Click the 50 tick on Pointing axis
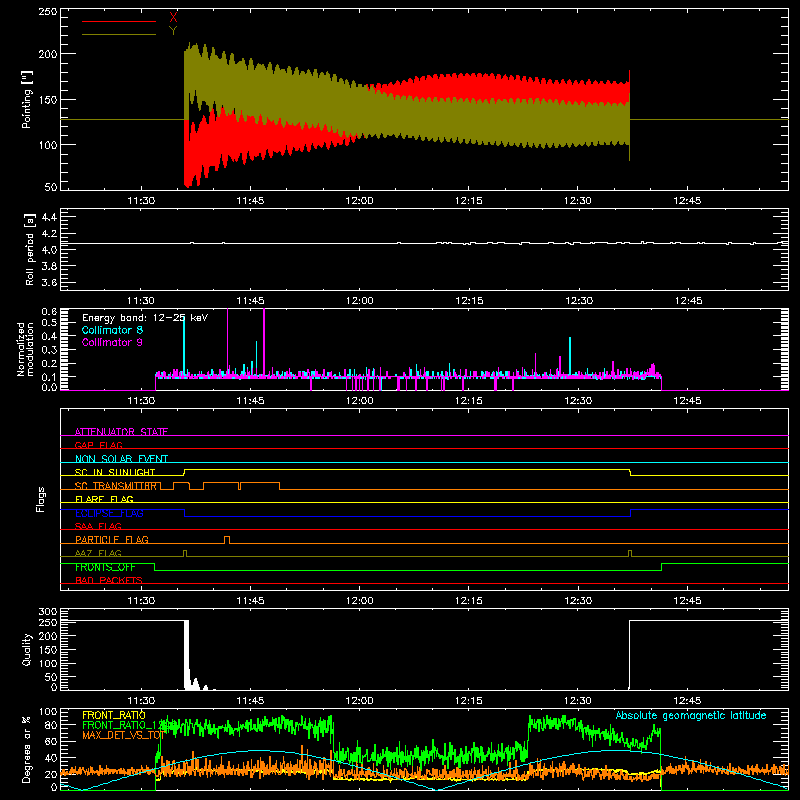Image resolution: width=800 pixels, height=800 pixels. (x=51, y=187)
